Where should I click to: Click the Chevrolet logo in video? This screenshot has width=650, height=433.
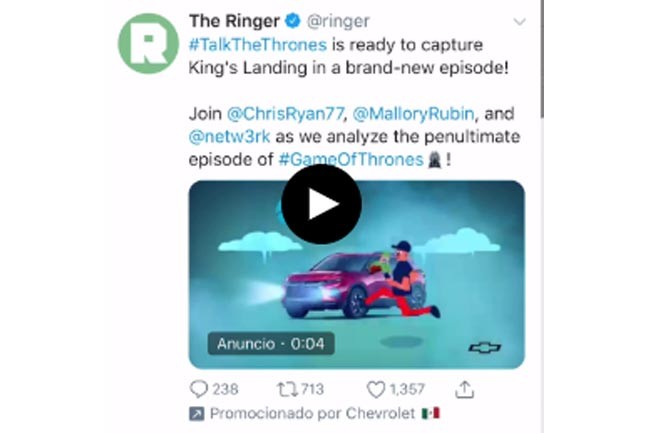click(x=485, y=348)
